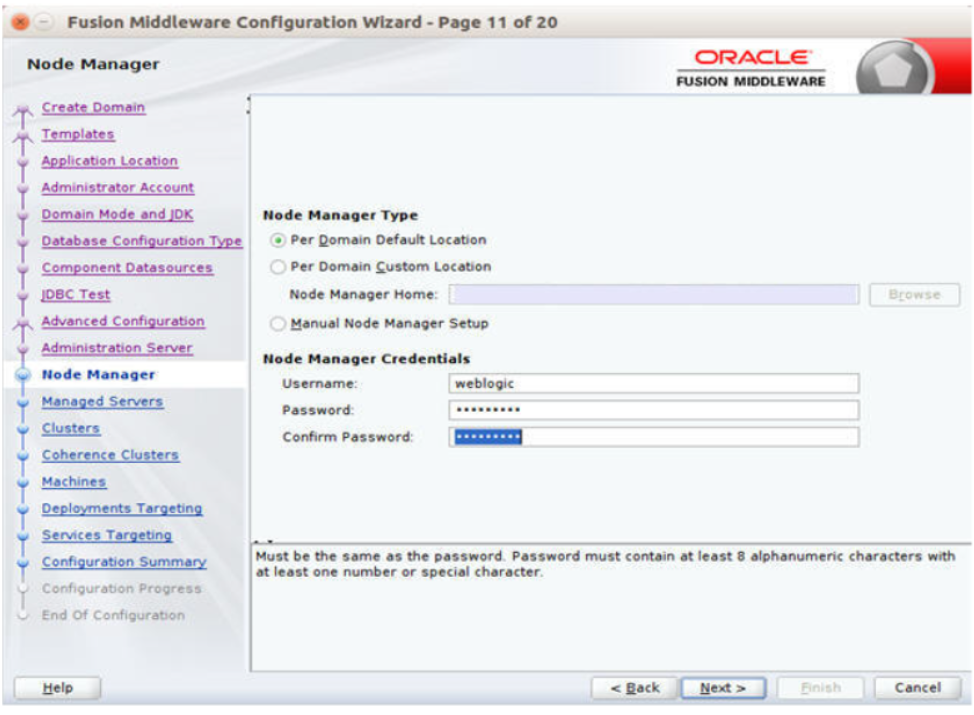Click the Node Manager Home field
Image resolution: width=974 pixels, height=715 pixels.
pyautogui.click(x=653, y=294)
